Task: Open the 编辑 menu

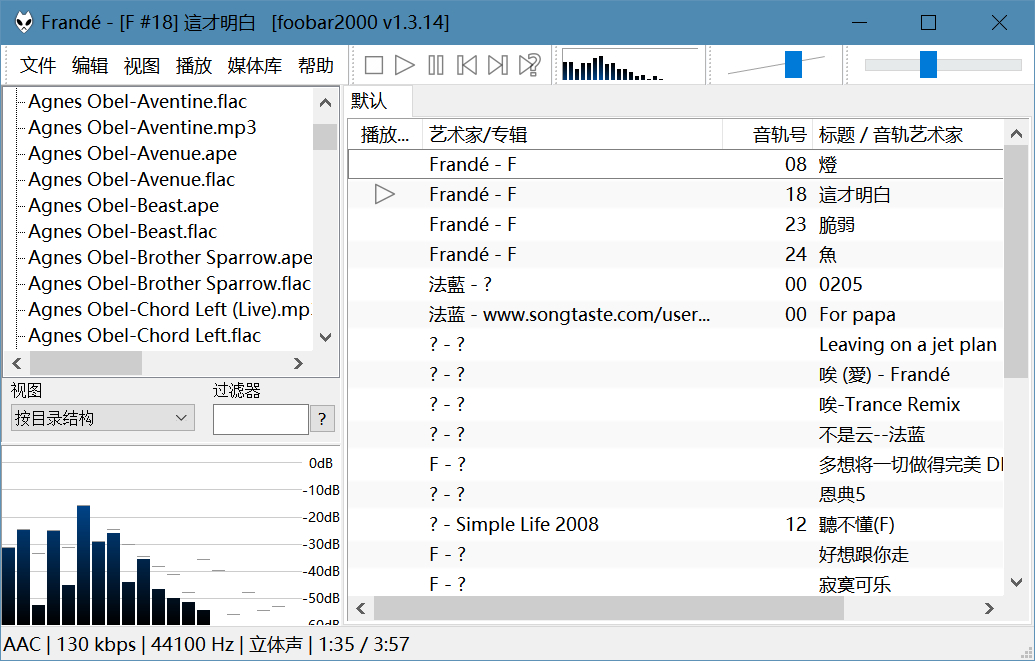Action: [90, 65]
